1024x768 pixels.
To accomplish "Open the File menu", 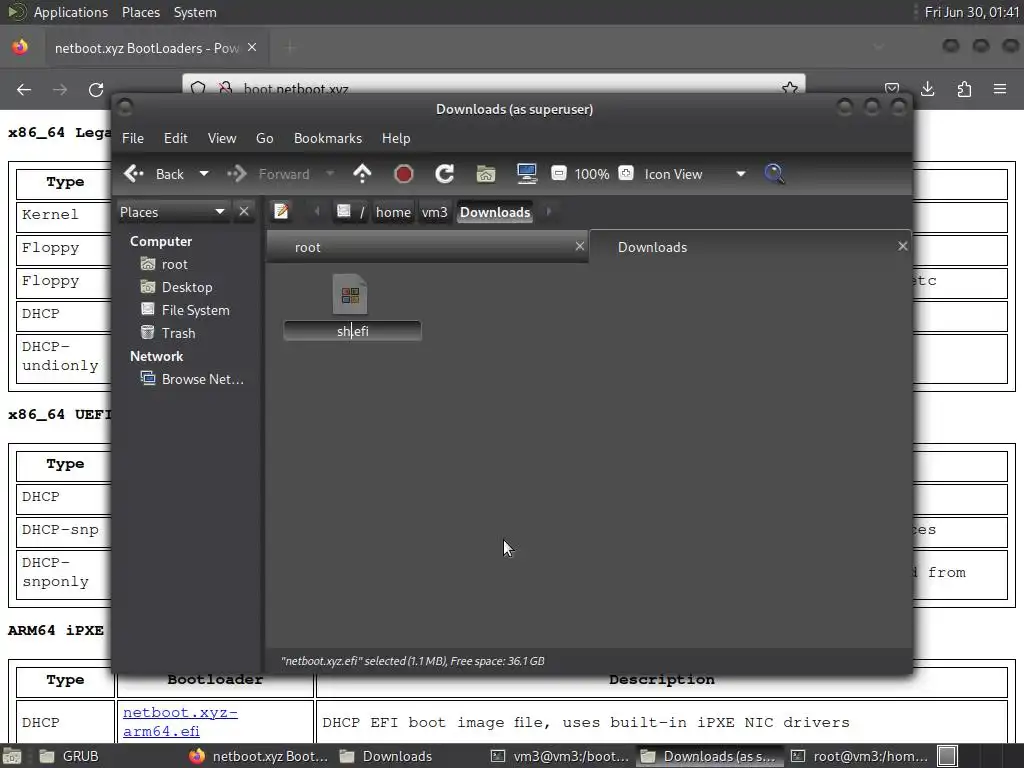I will pyautogui.click(x=133, y=138).
